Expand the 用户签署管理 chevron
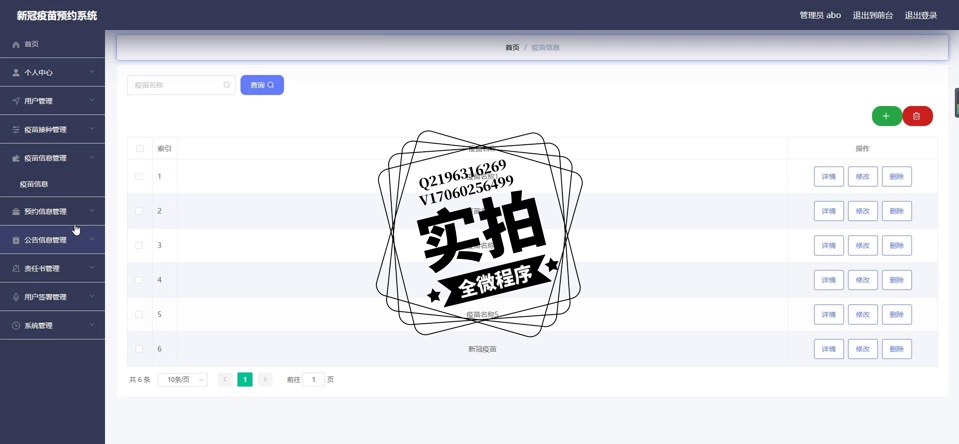Image resolution: width=959 pixels, height=444 pixels. coord(92,297)
